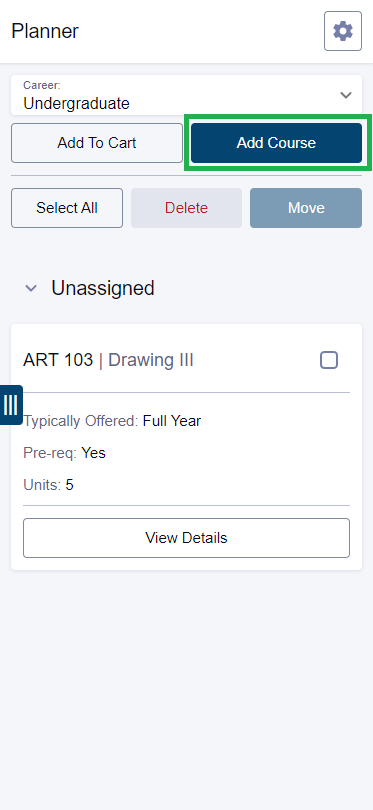Click the Career dropdown chevron arrow

346,95
